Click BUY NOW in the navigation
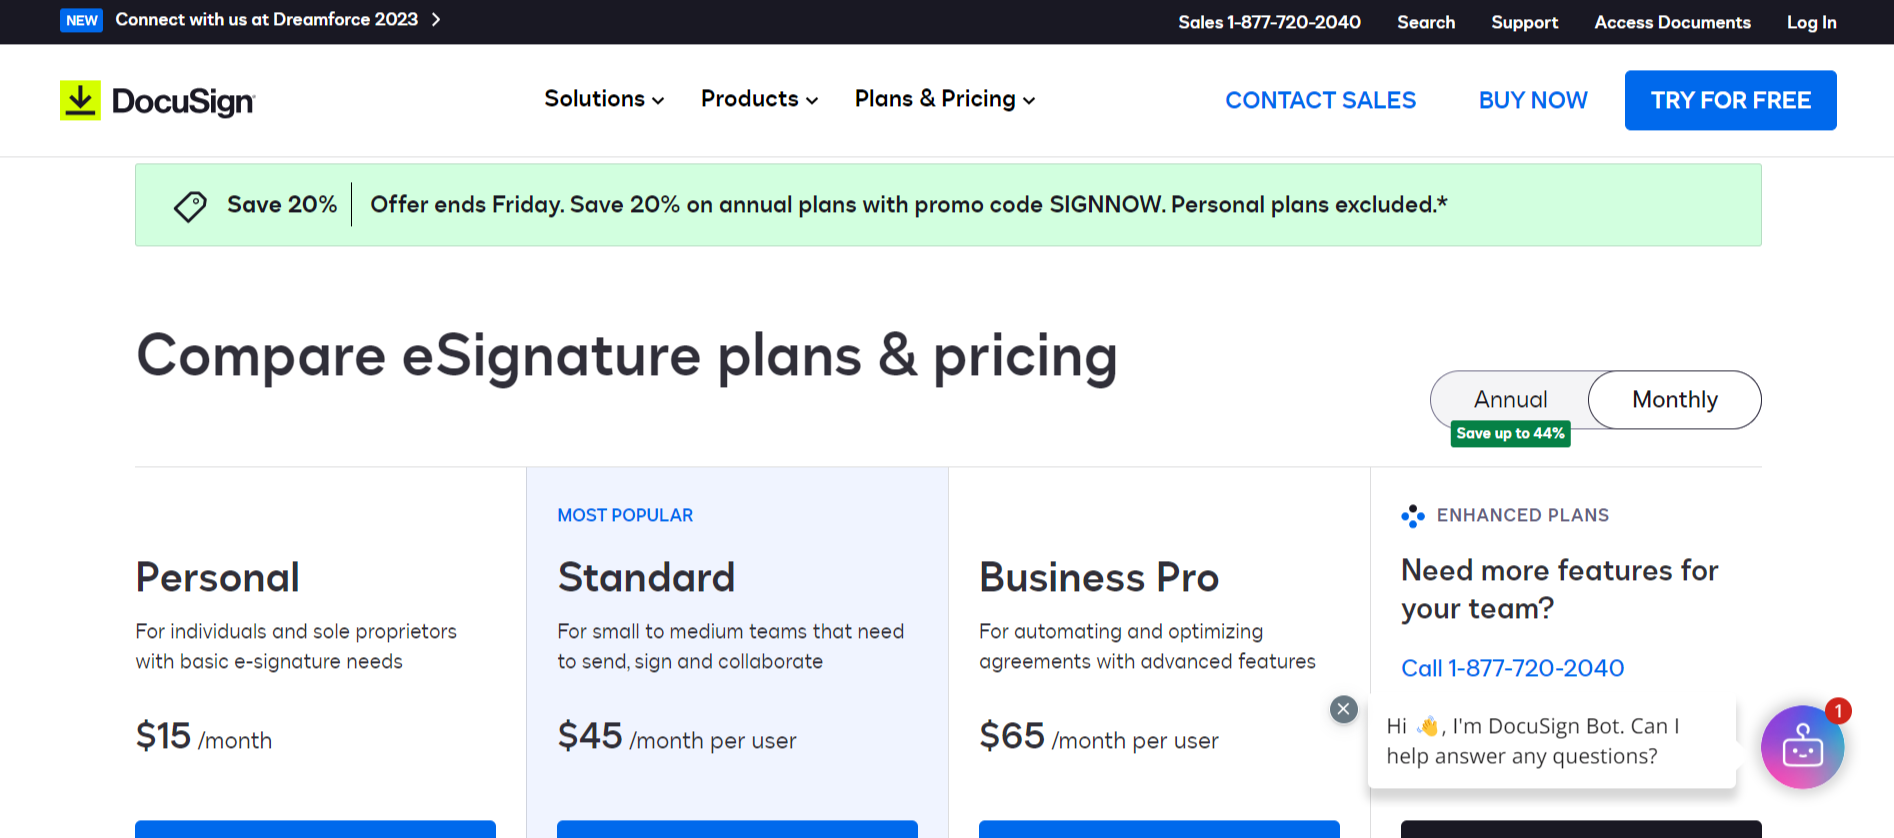This screenshot has height=838, width=1894. (1533, 100)
